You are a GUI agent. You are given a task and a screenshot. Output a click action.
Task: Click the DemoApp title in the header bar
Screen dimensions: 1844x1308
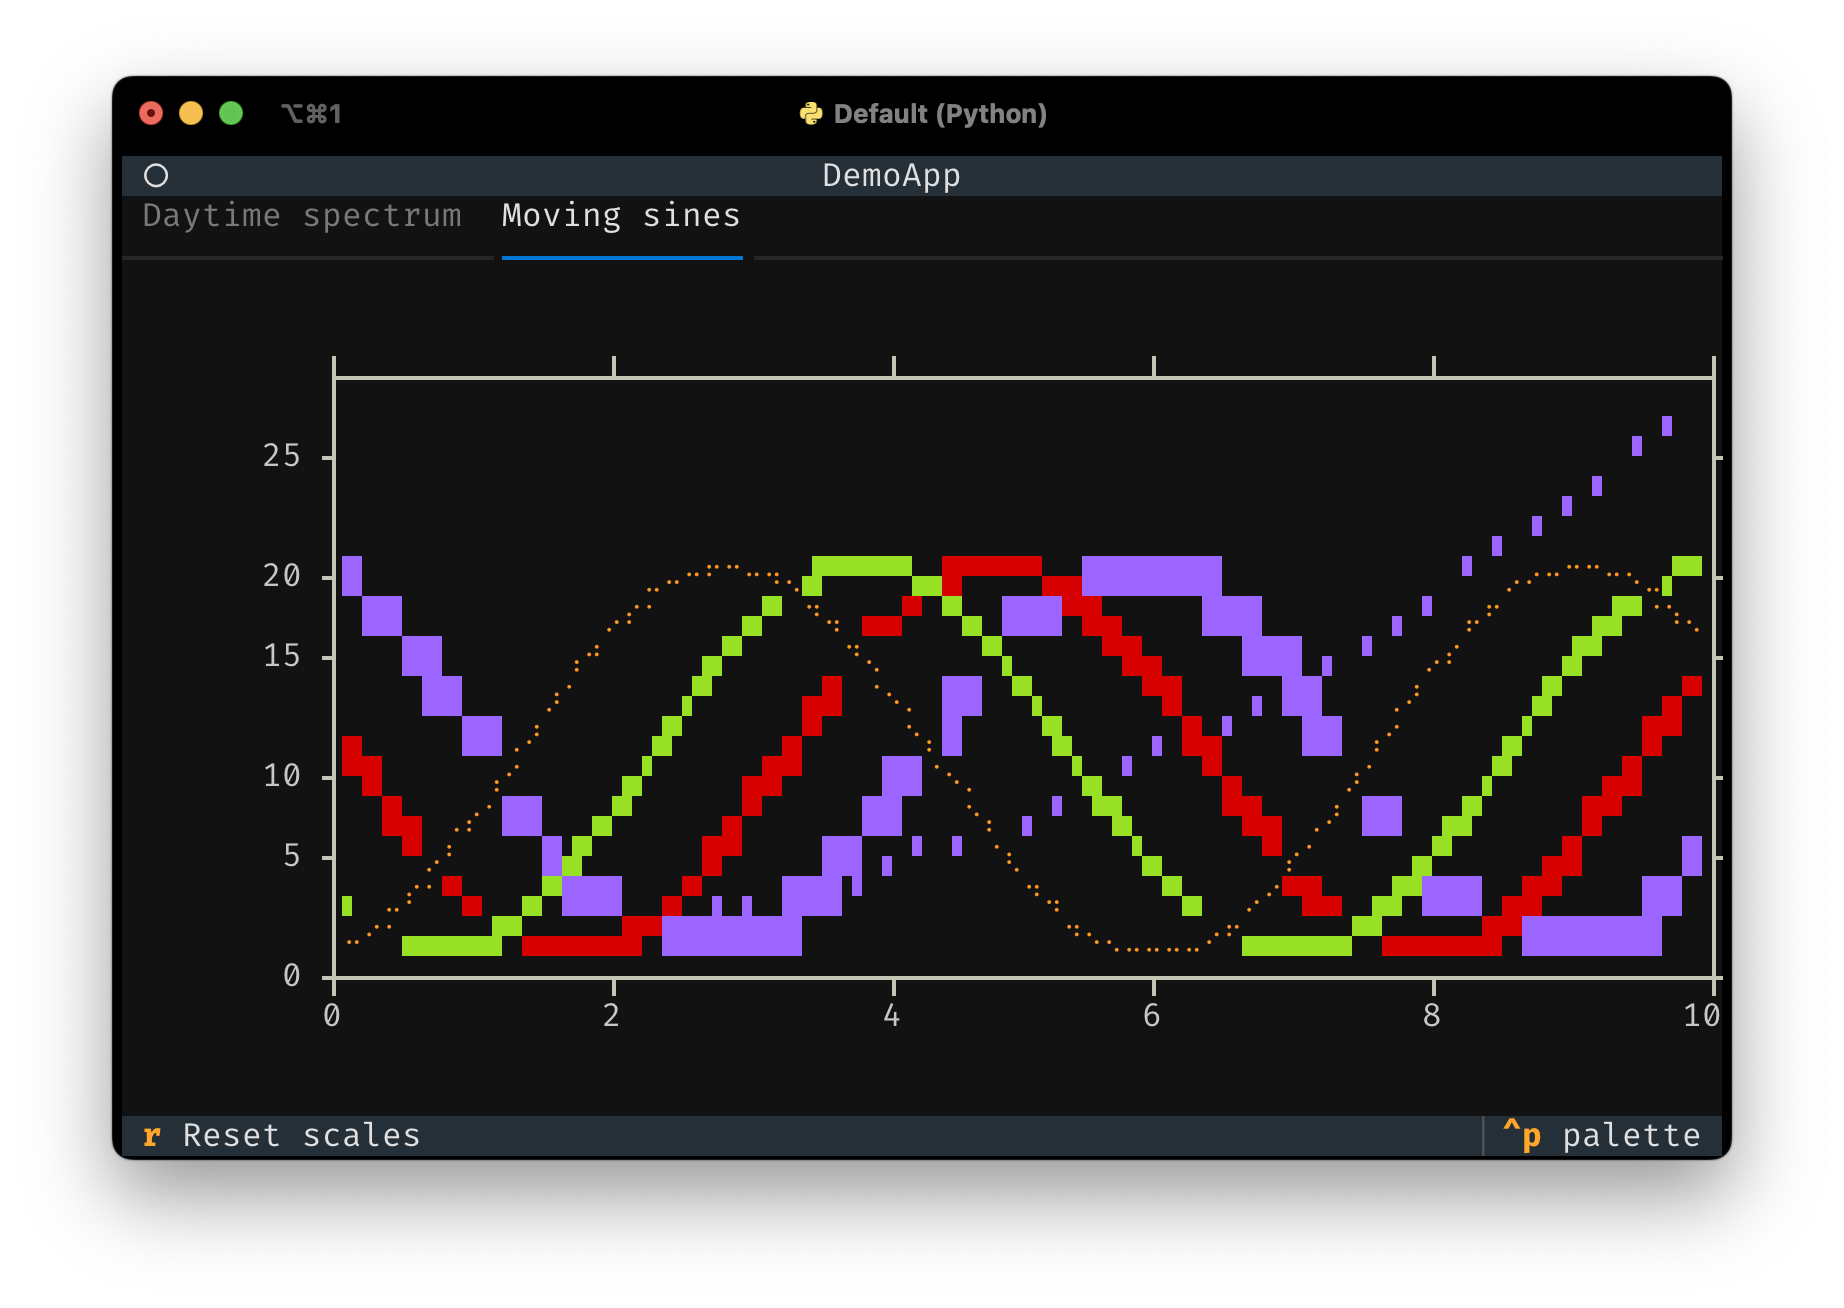click(890, 175)
